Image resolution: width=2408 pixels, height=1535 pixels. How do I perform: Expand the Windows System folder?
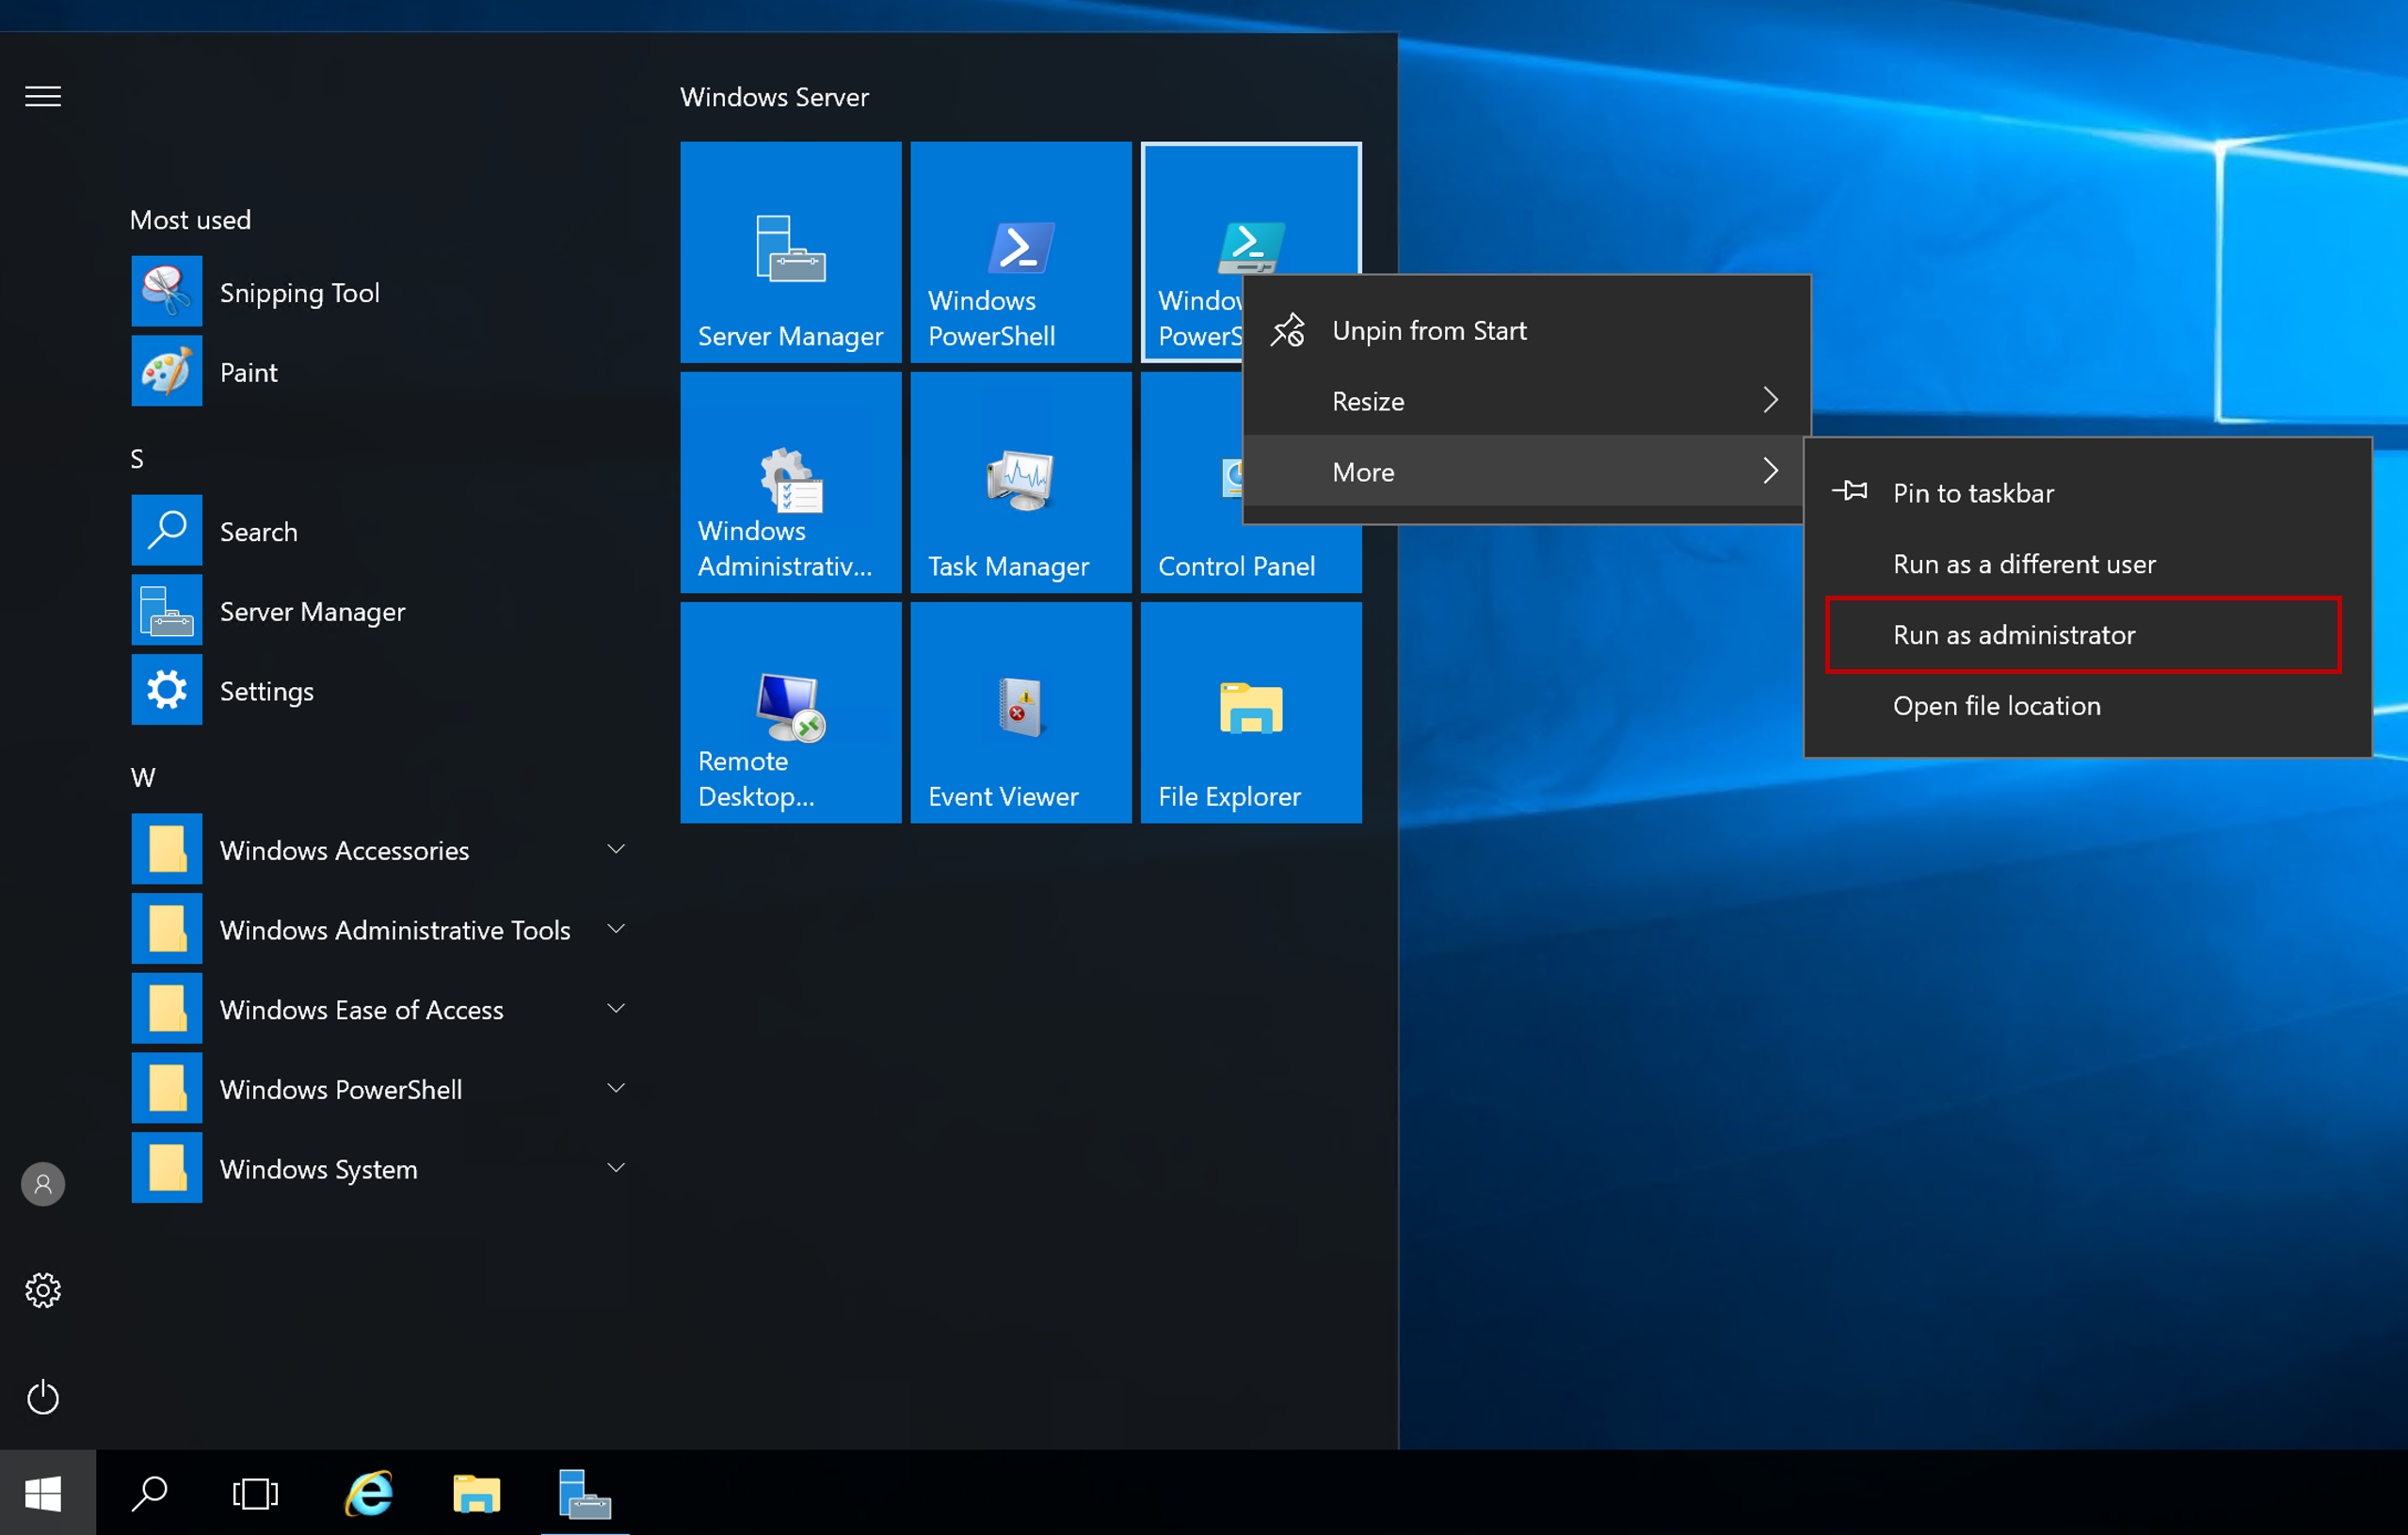pos(318,1168)
